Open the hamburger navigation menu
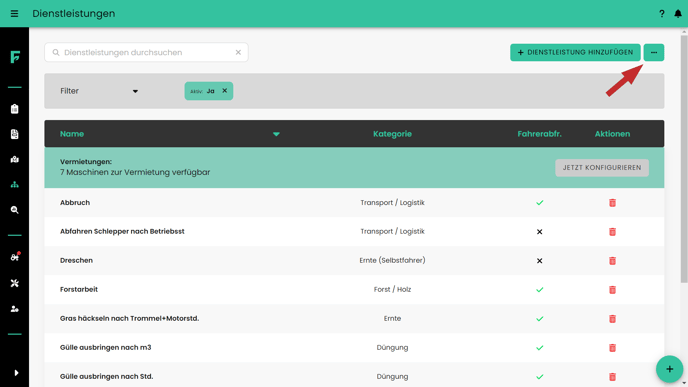Screen dimensions: 688x387 (14, 14)
